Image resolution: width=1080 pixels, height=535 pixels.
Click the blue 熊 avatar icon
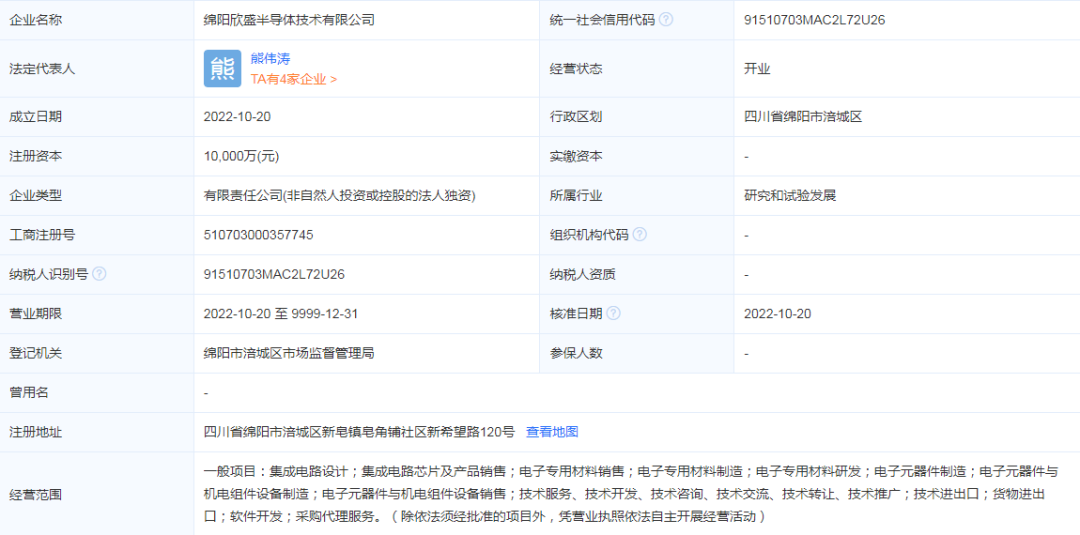pyautogui.click(x=222, y=68)
